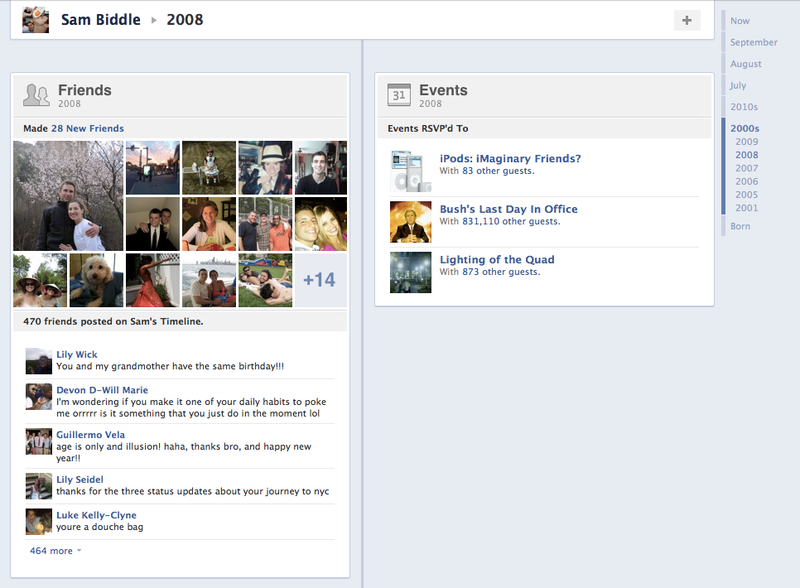Click Luke Kelly-Clyne's avatar

tap(39, 522)
